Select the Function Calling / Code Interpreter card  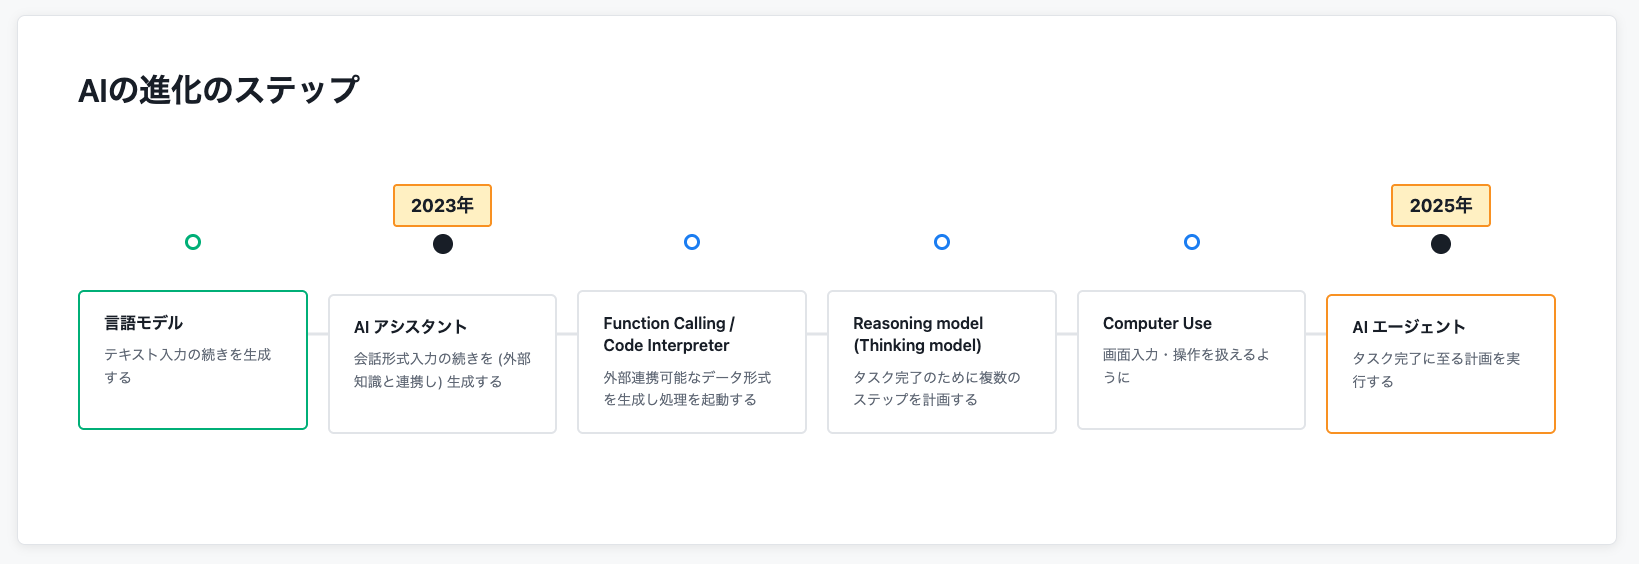click(692, 420)
